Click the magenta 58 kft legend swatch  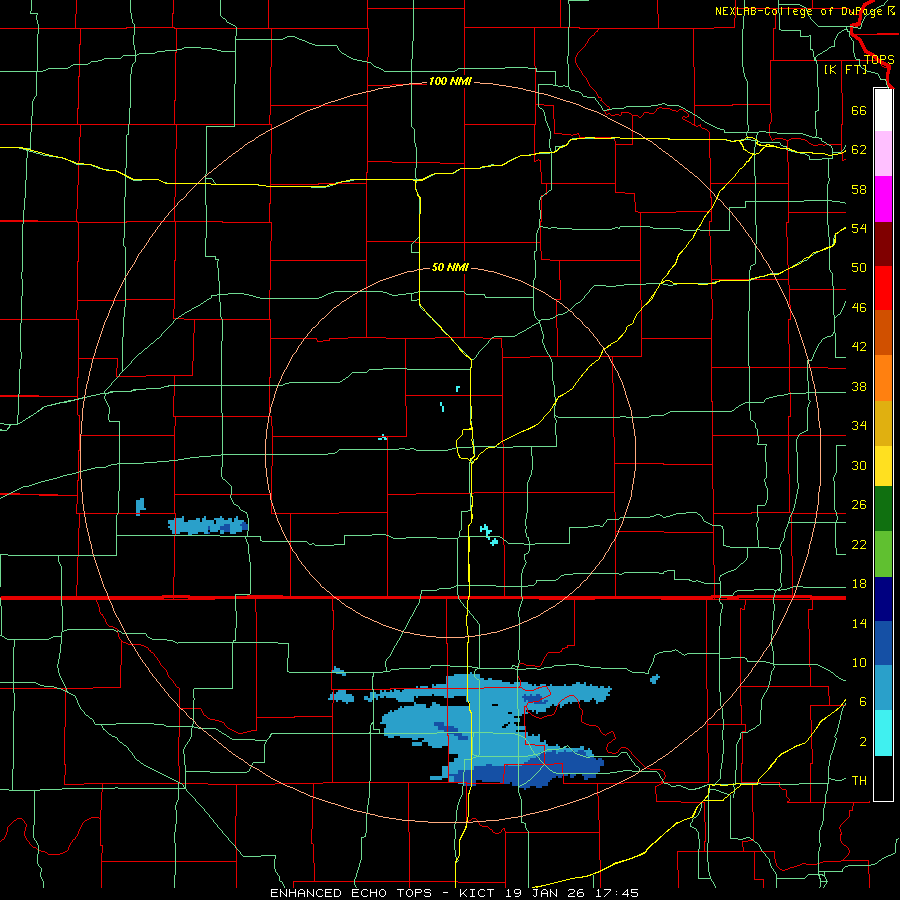point(883,199)
